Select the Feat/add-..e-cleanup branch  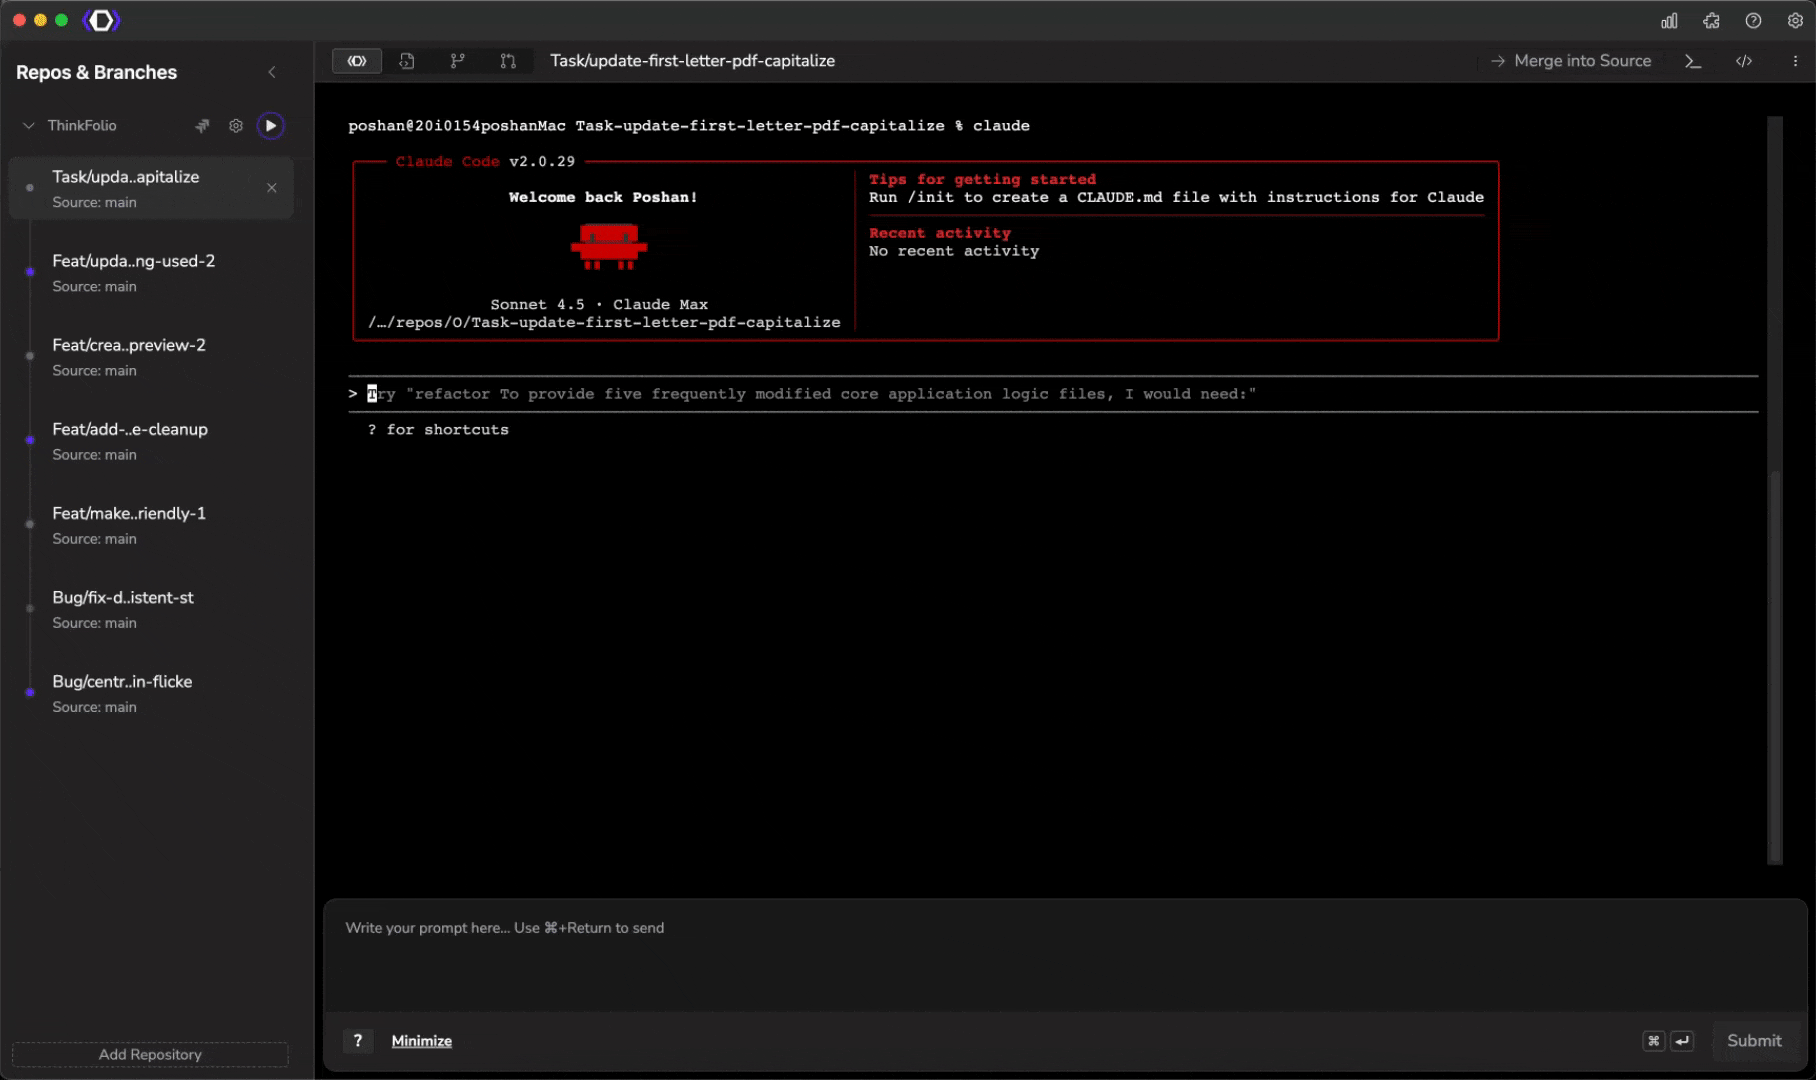pos(151,440)
